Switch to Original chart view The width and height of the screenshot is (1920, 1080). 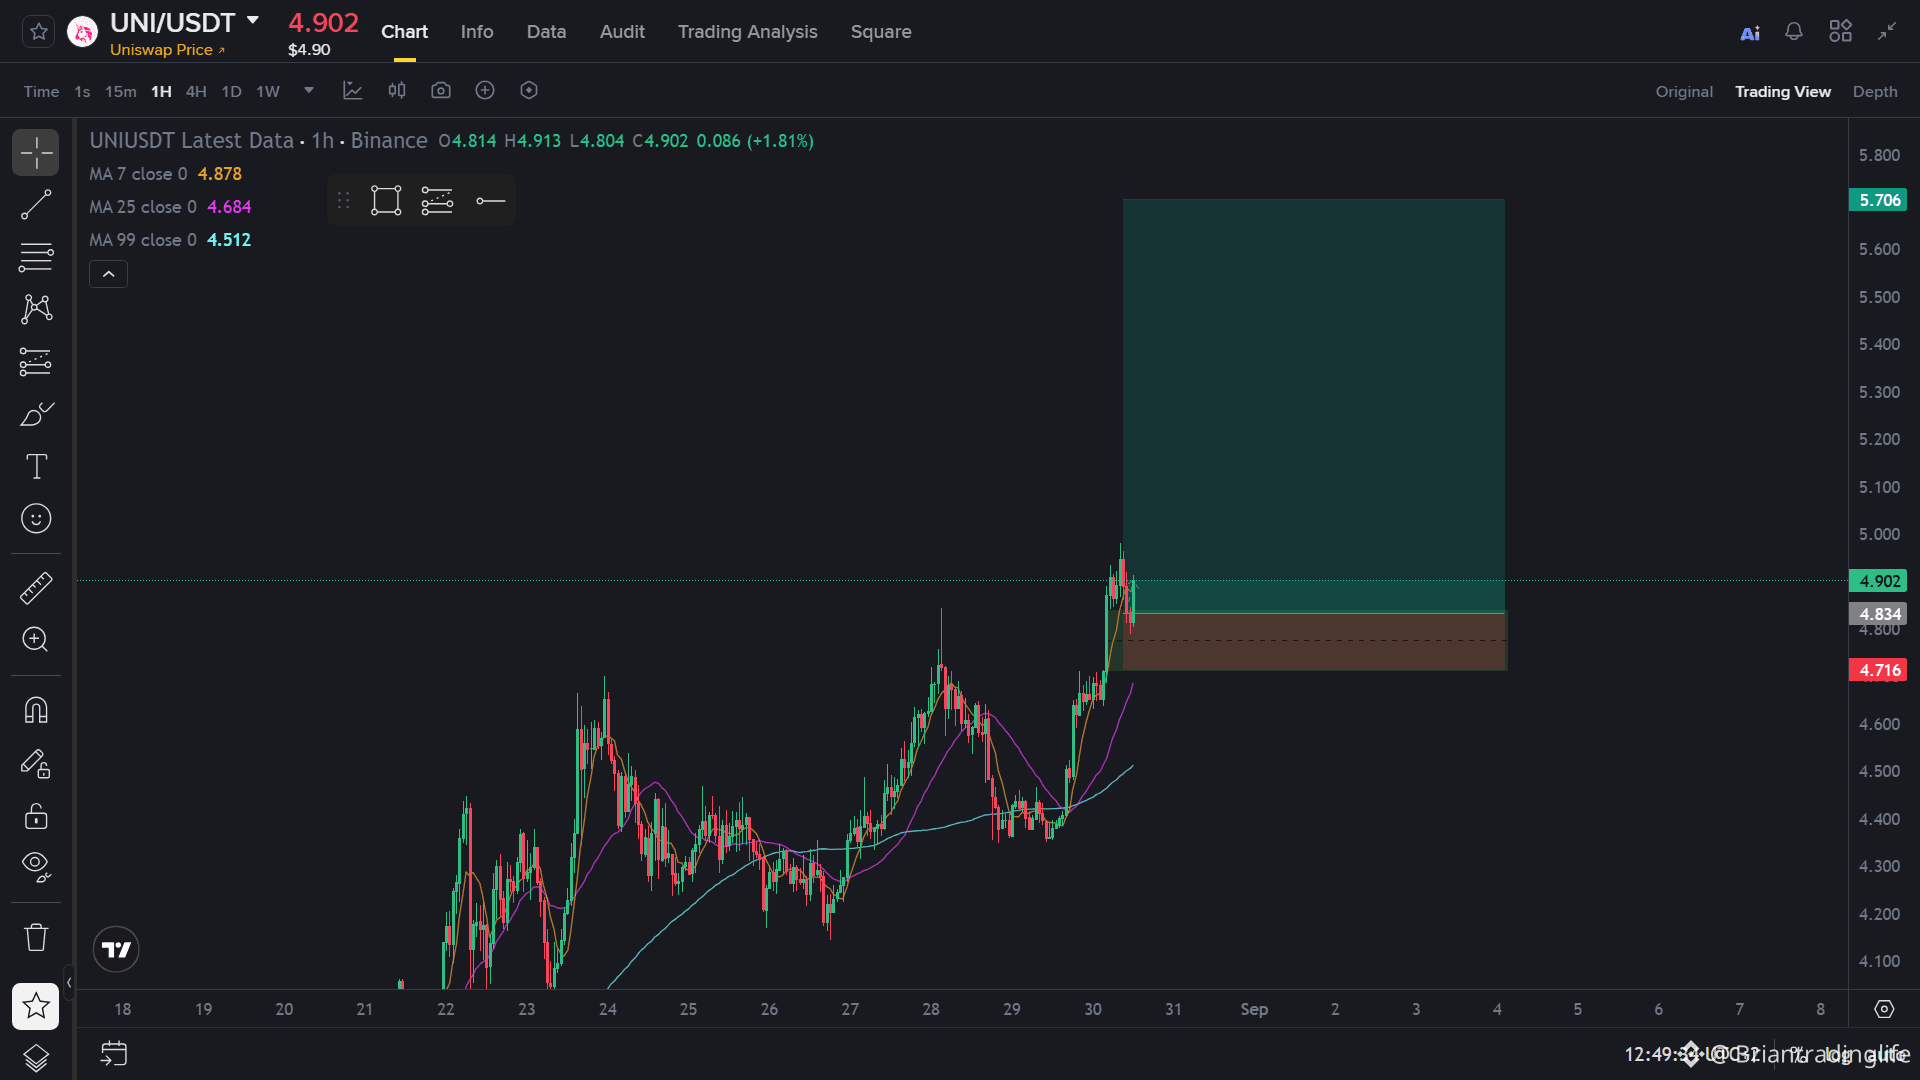coord(1684,92)
